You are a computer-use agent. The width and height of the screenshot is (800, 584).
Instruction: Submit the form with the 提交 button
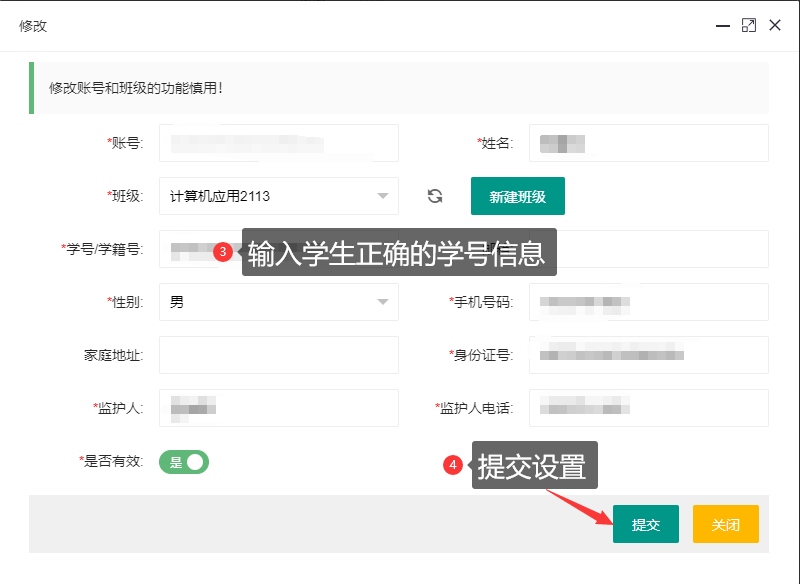(x=645, y=524)
